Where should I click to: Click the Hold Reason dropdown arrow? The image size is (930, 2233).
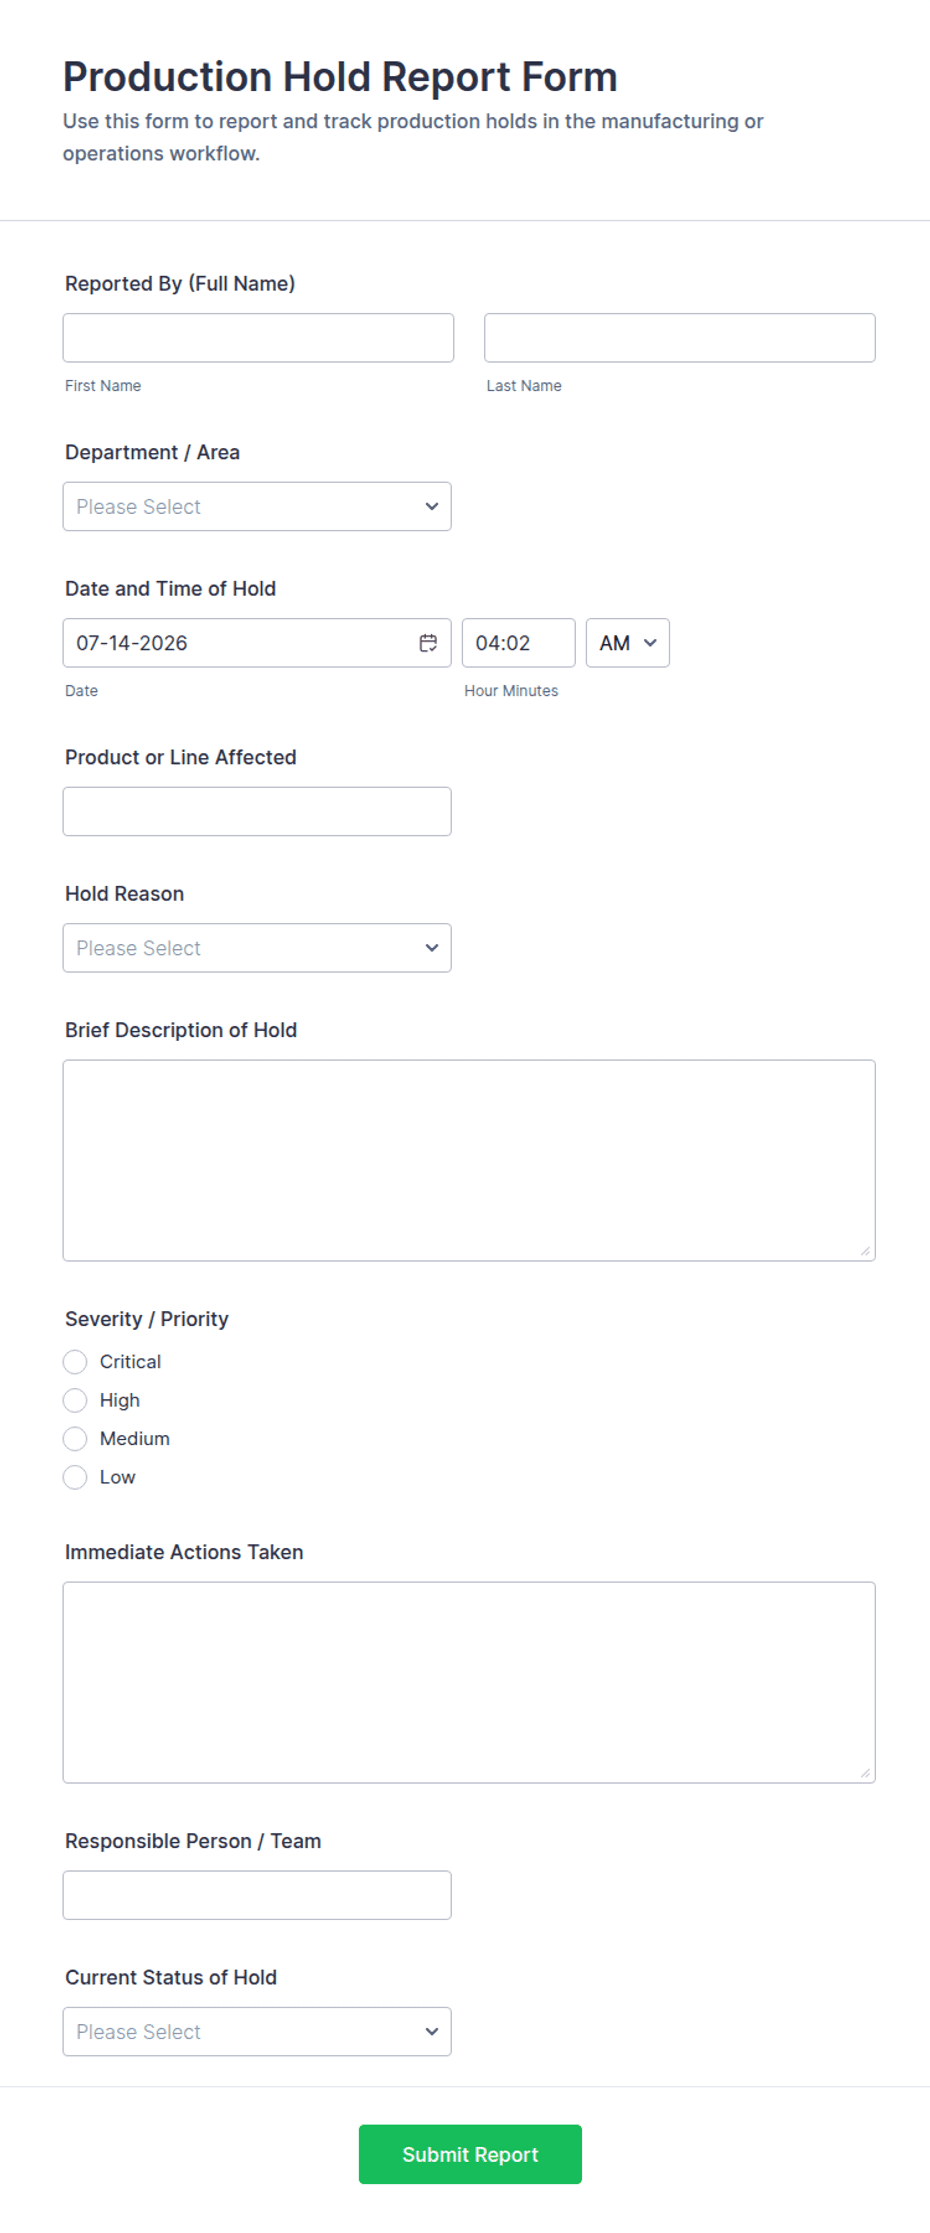pyautogui.click(x=432, y=948)
